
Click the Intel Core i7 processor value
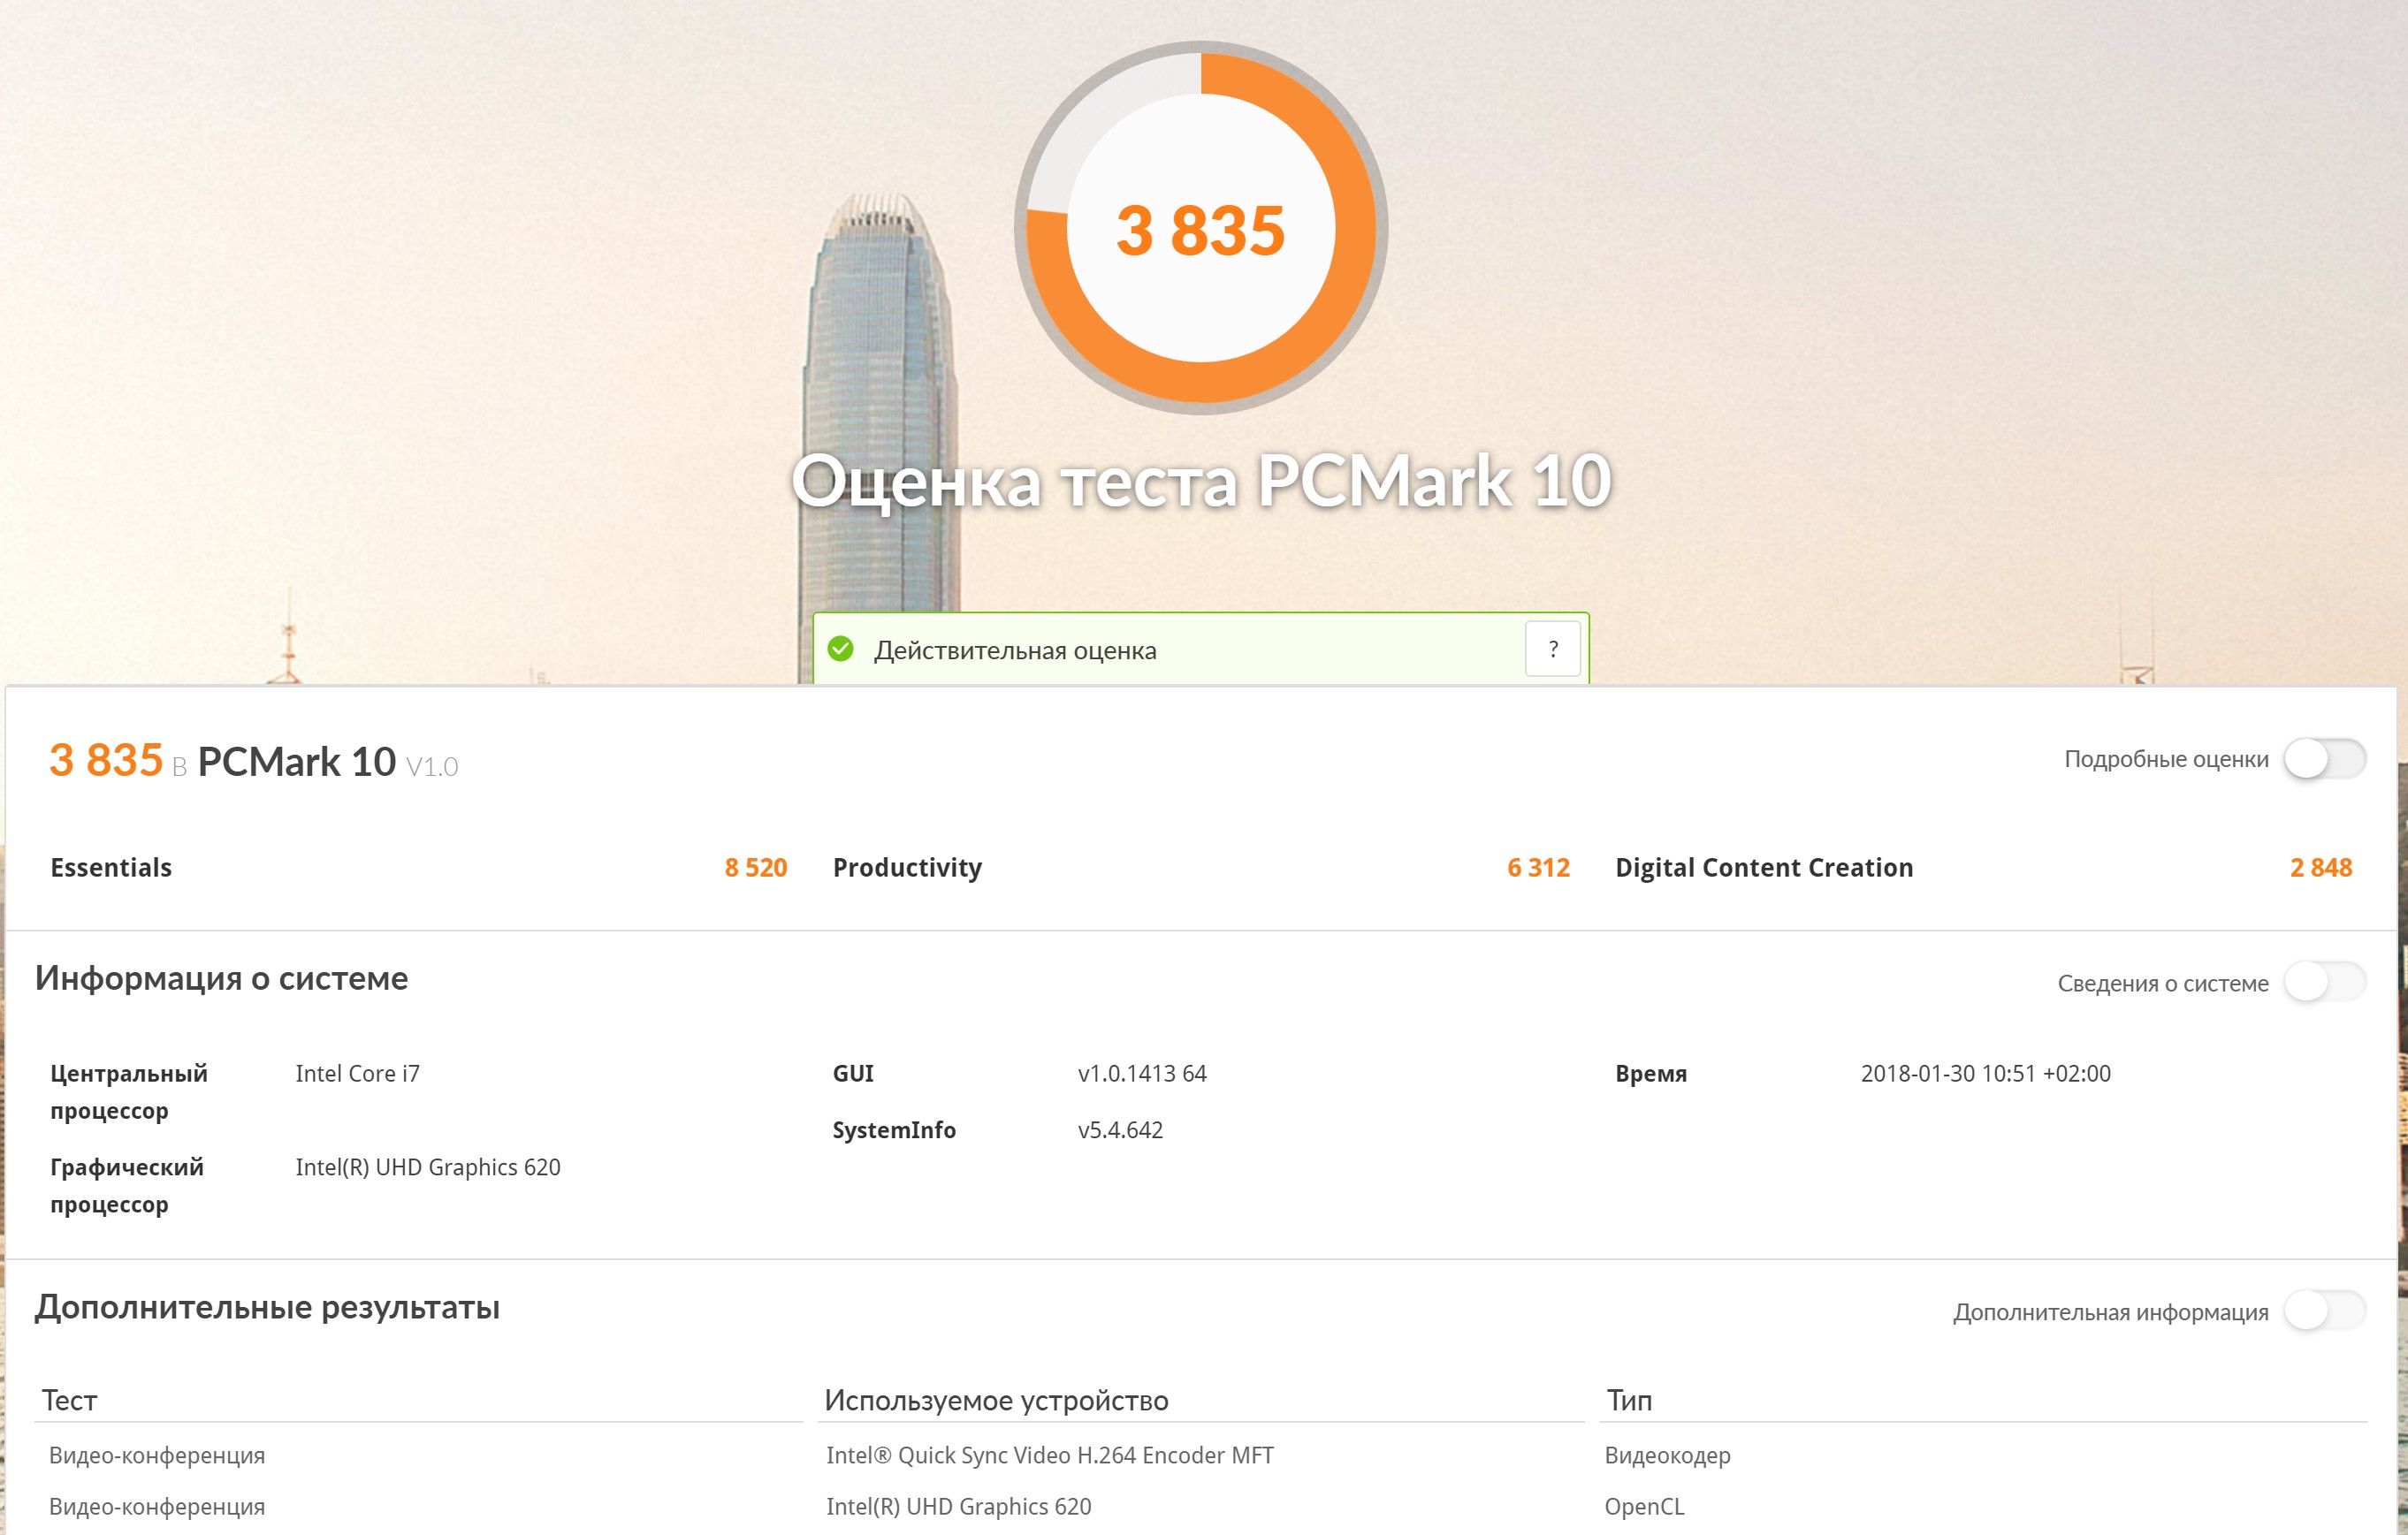coord(357,1073)
